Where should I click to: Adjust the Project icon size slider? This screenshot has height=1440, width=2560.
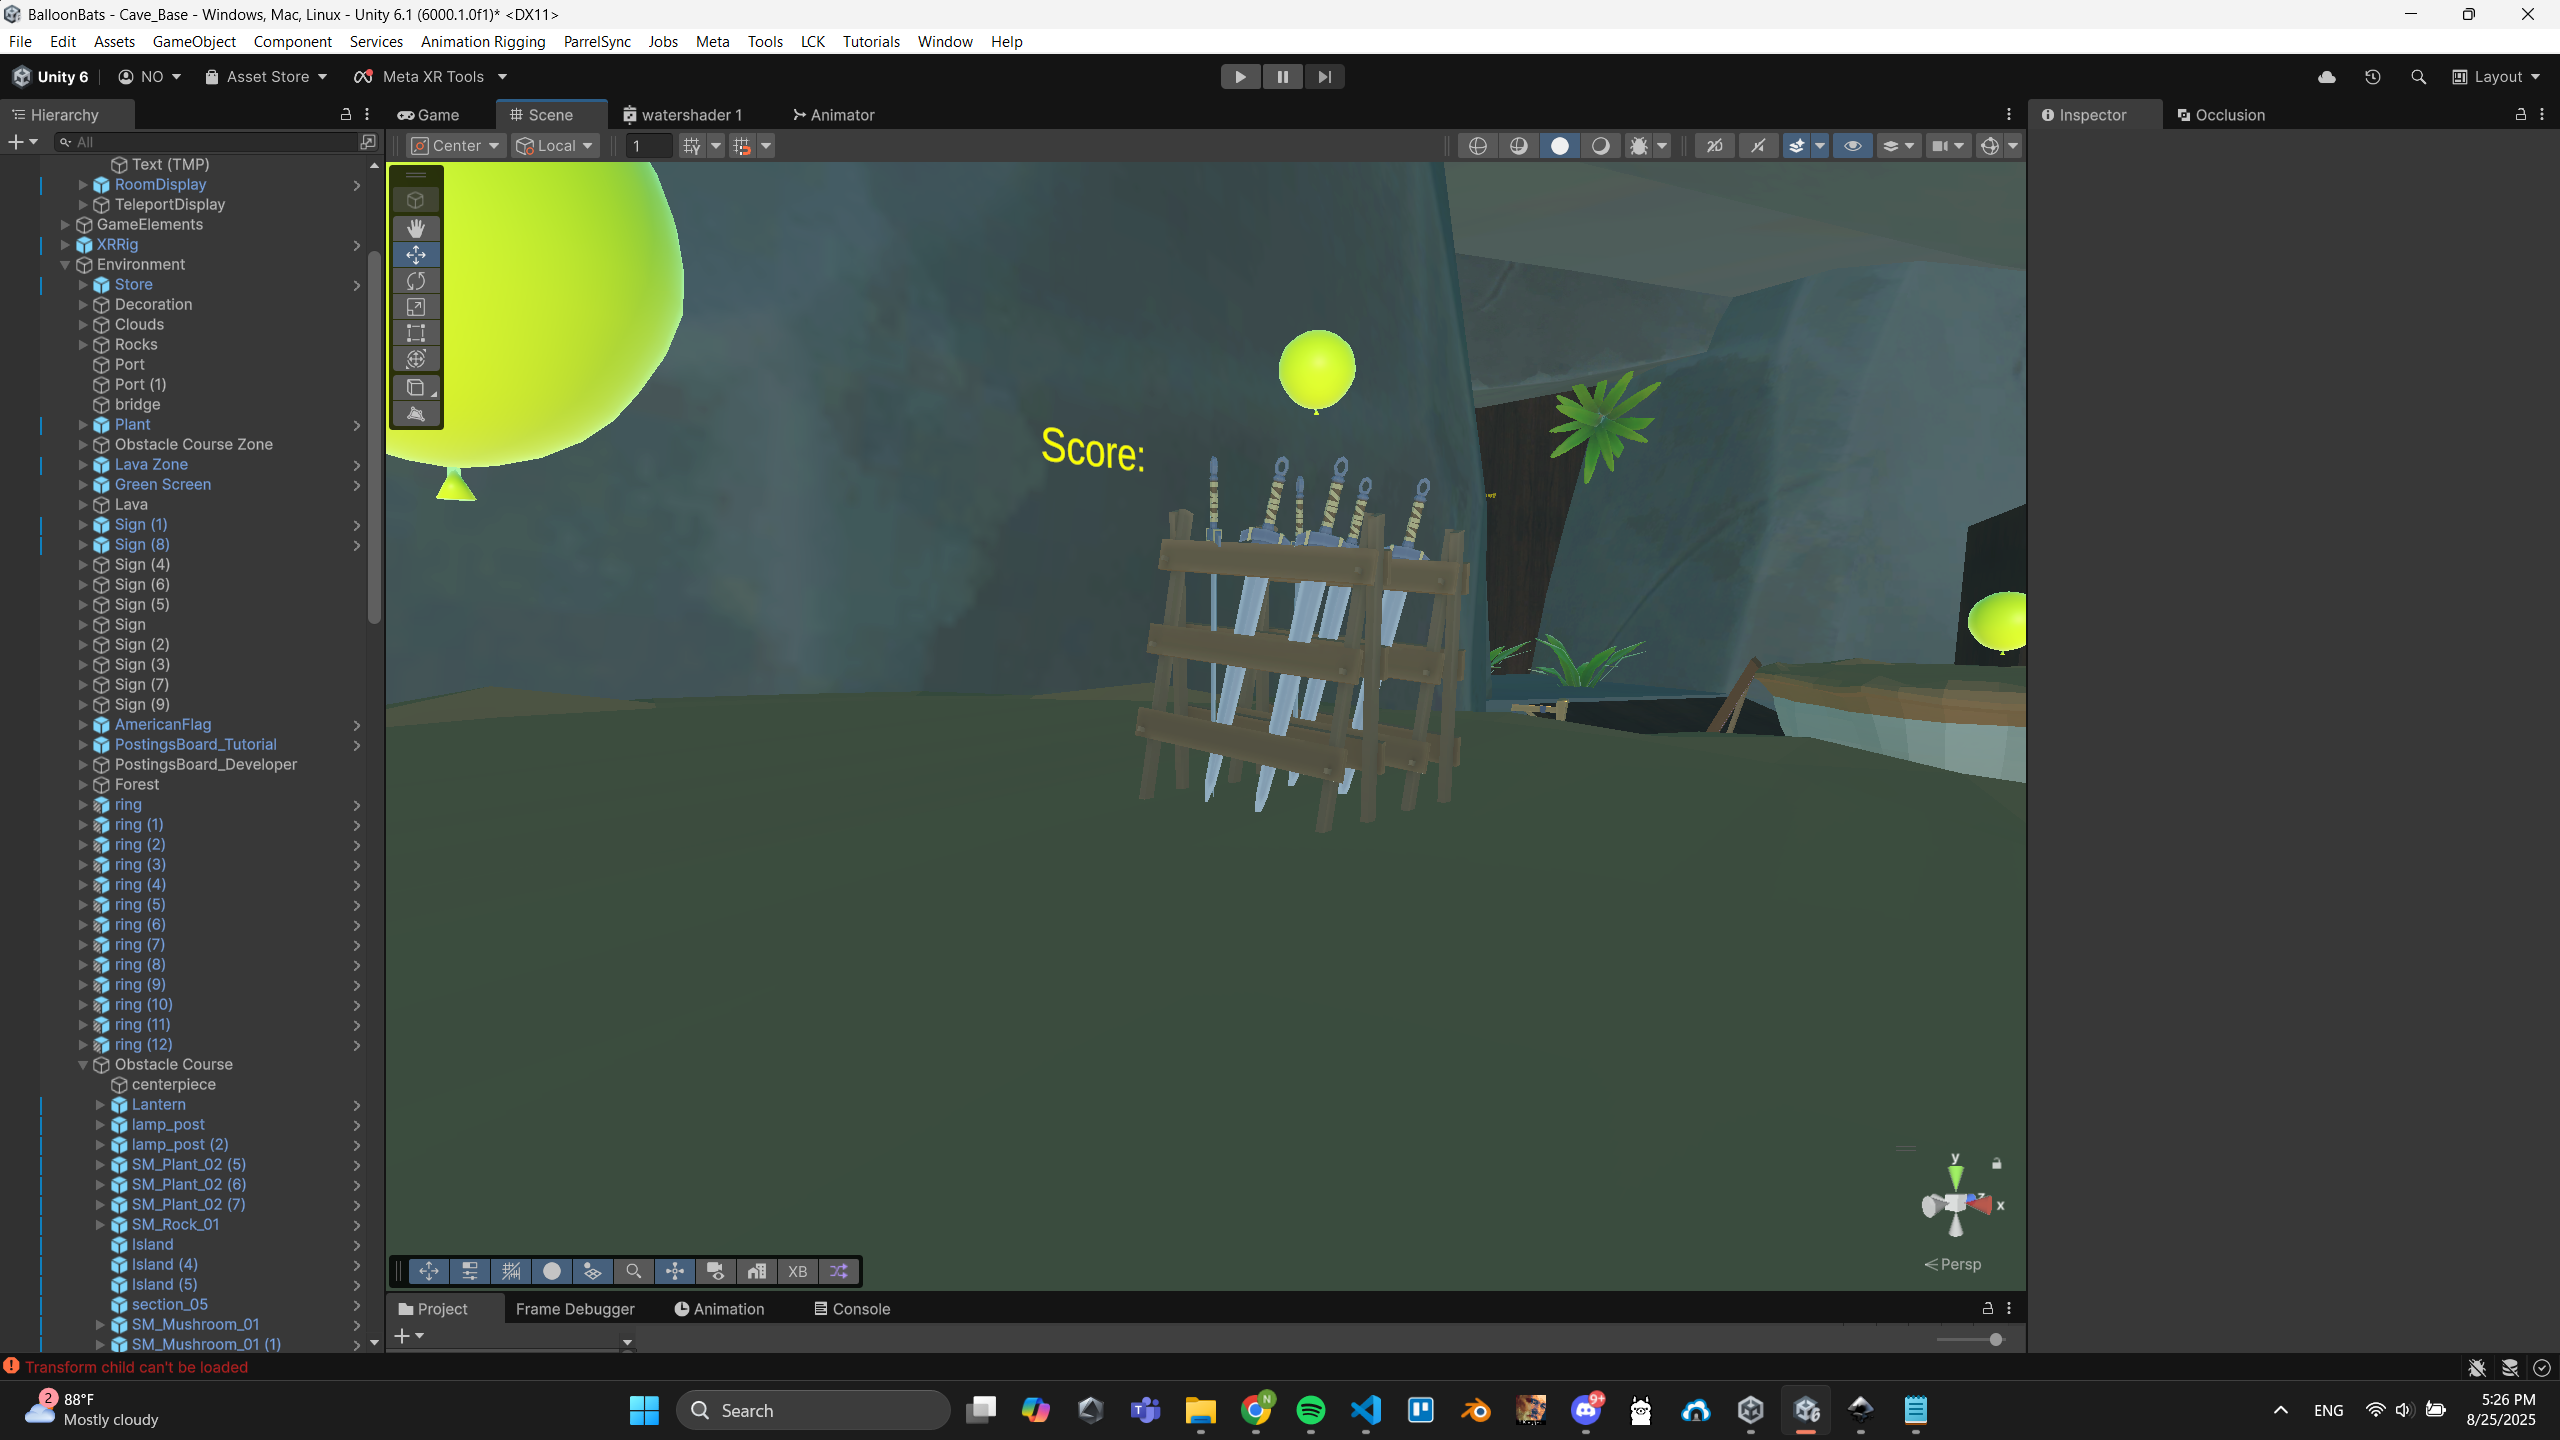click(x=1995, y=1340)
